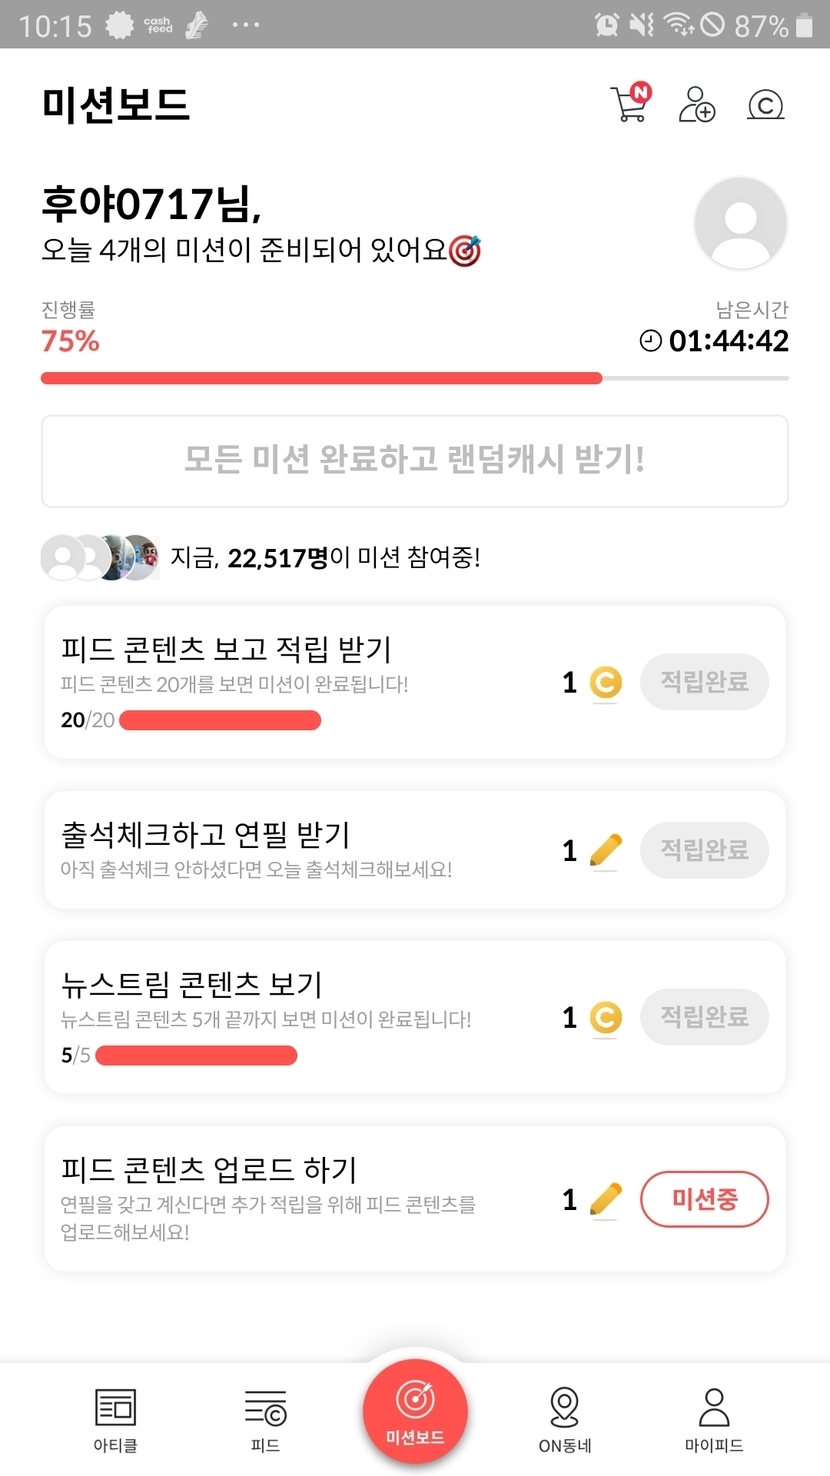Tap the coin icon on 뉴스트림 mission

(x=605, y=1018)
